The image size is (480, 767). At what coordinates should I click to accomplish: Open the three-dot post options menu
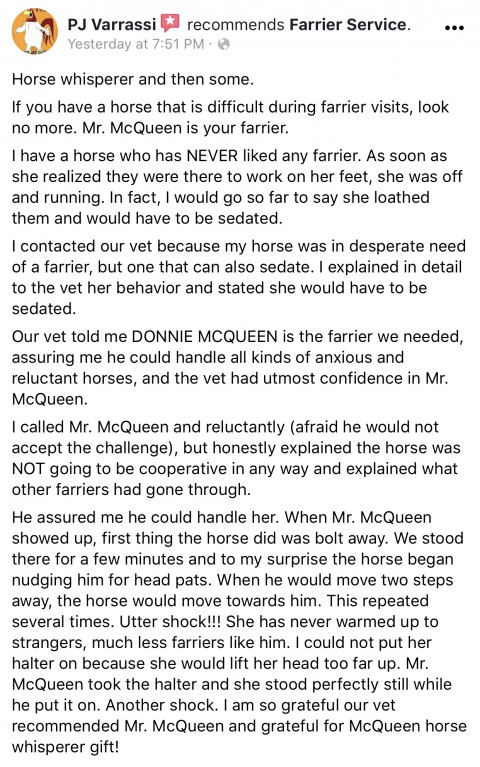click(454, 28)
